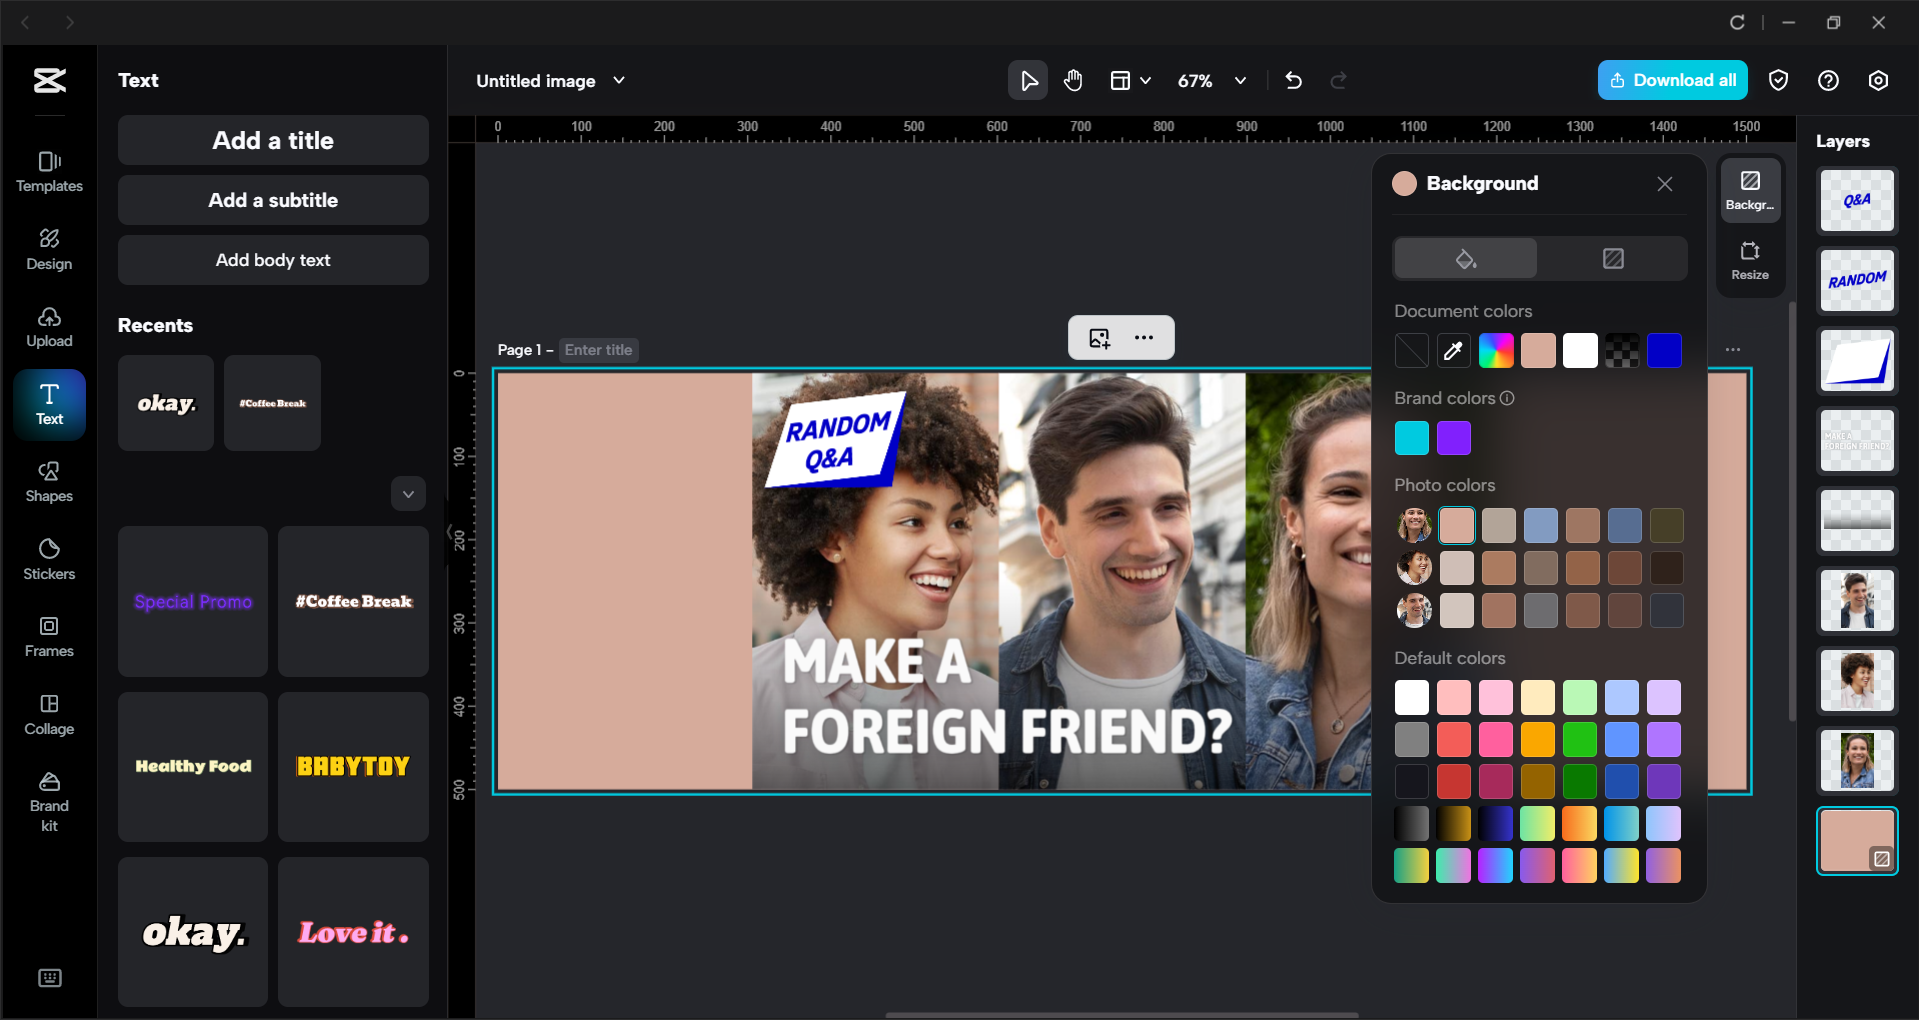Open the Design tab in sidebar

pos(49,250)
